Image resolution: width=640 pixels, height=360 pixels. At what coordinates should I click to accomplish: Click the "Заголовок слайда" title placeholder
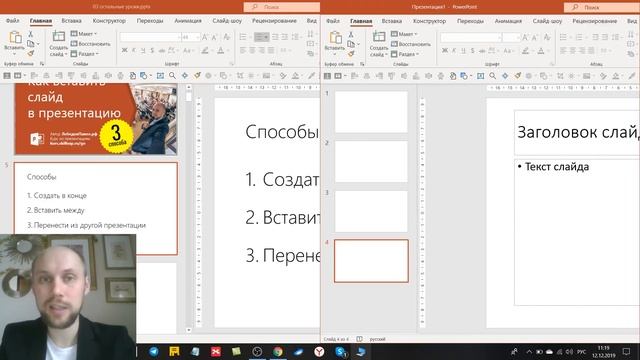(578, 132)
